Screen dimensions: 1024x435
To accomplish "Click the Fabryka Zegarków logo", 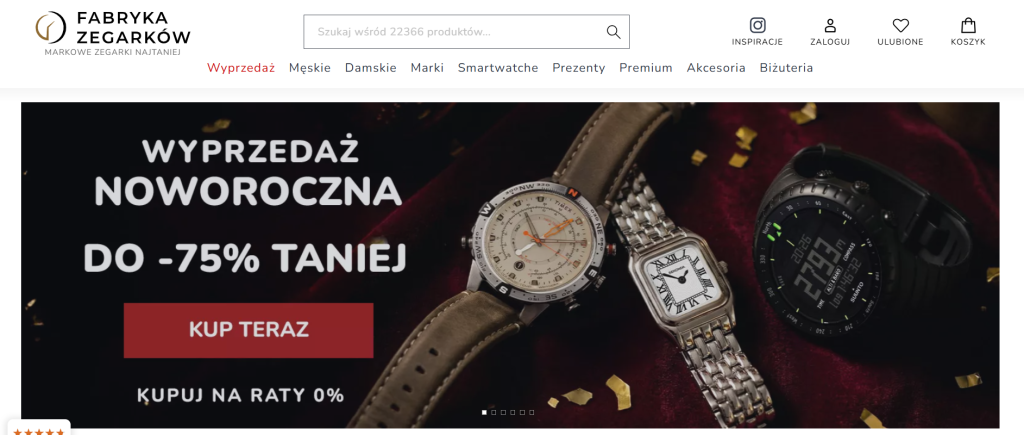I will pos(113,33).
